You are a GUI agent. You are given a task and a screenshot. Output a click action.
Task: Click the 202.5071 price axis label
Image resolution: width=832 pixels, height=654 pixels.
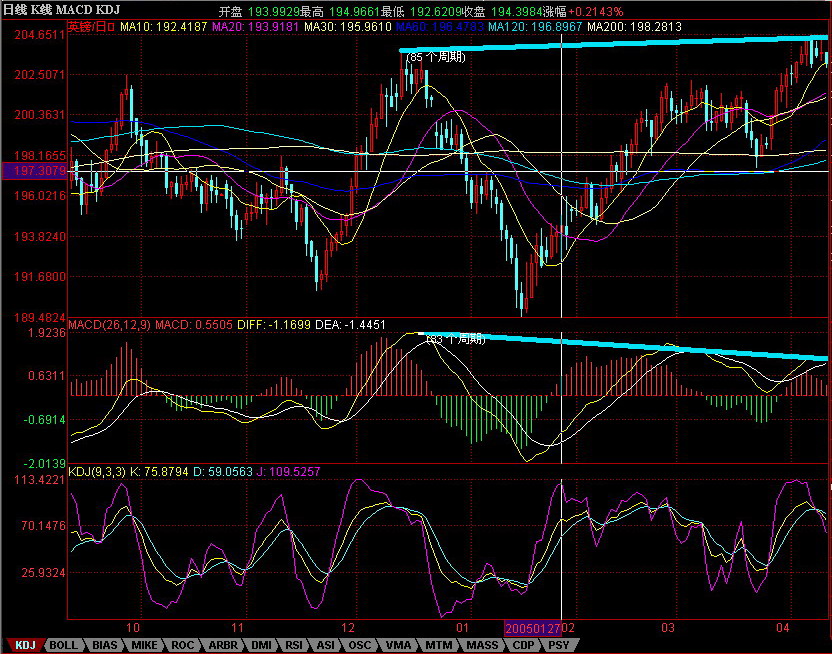pos(40,74)
